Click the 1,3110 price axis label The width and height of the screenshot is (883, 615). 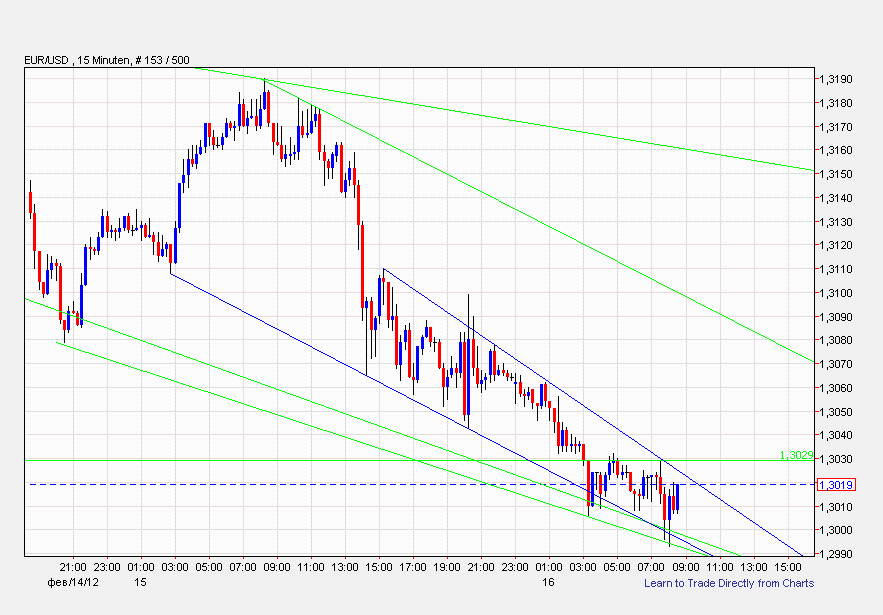coord(836,269)
